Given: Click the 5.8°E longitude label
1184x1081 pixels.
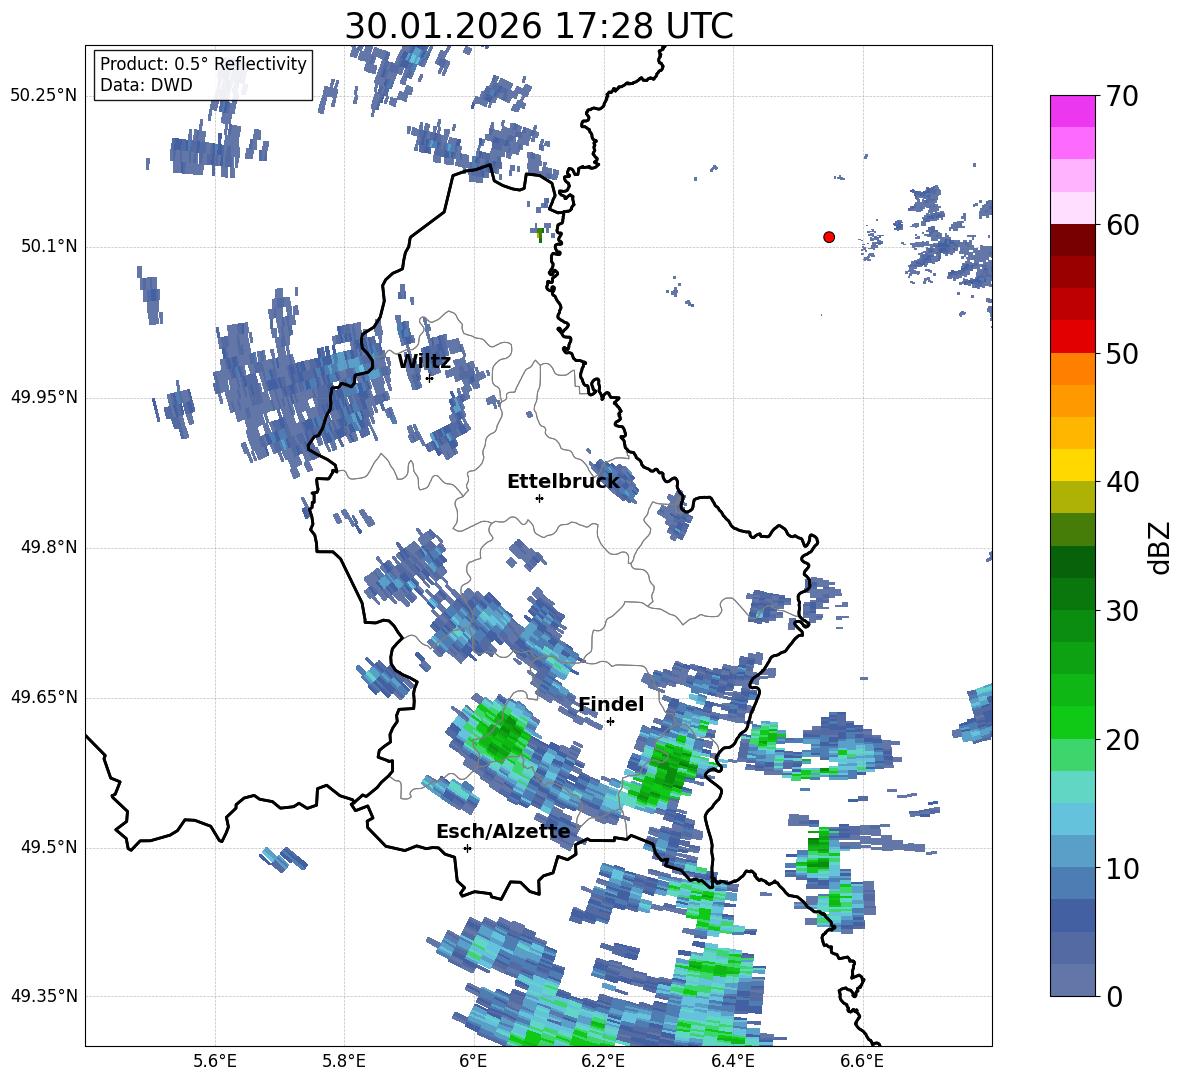Looking at the screenshot, I should pos(344,1061).
